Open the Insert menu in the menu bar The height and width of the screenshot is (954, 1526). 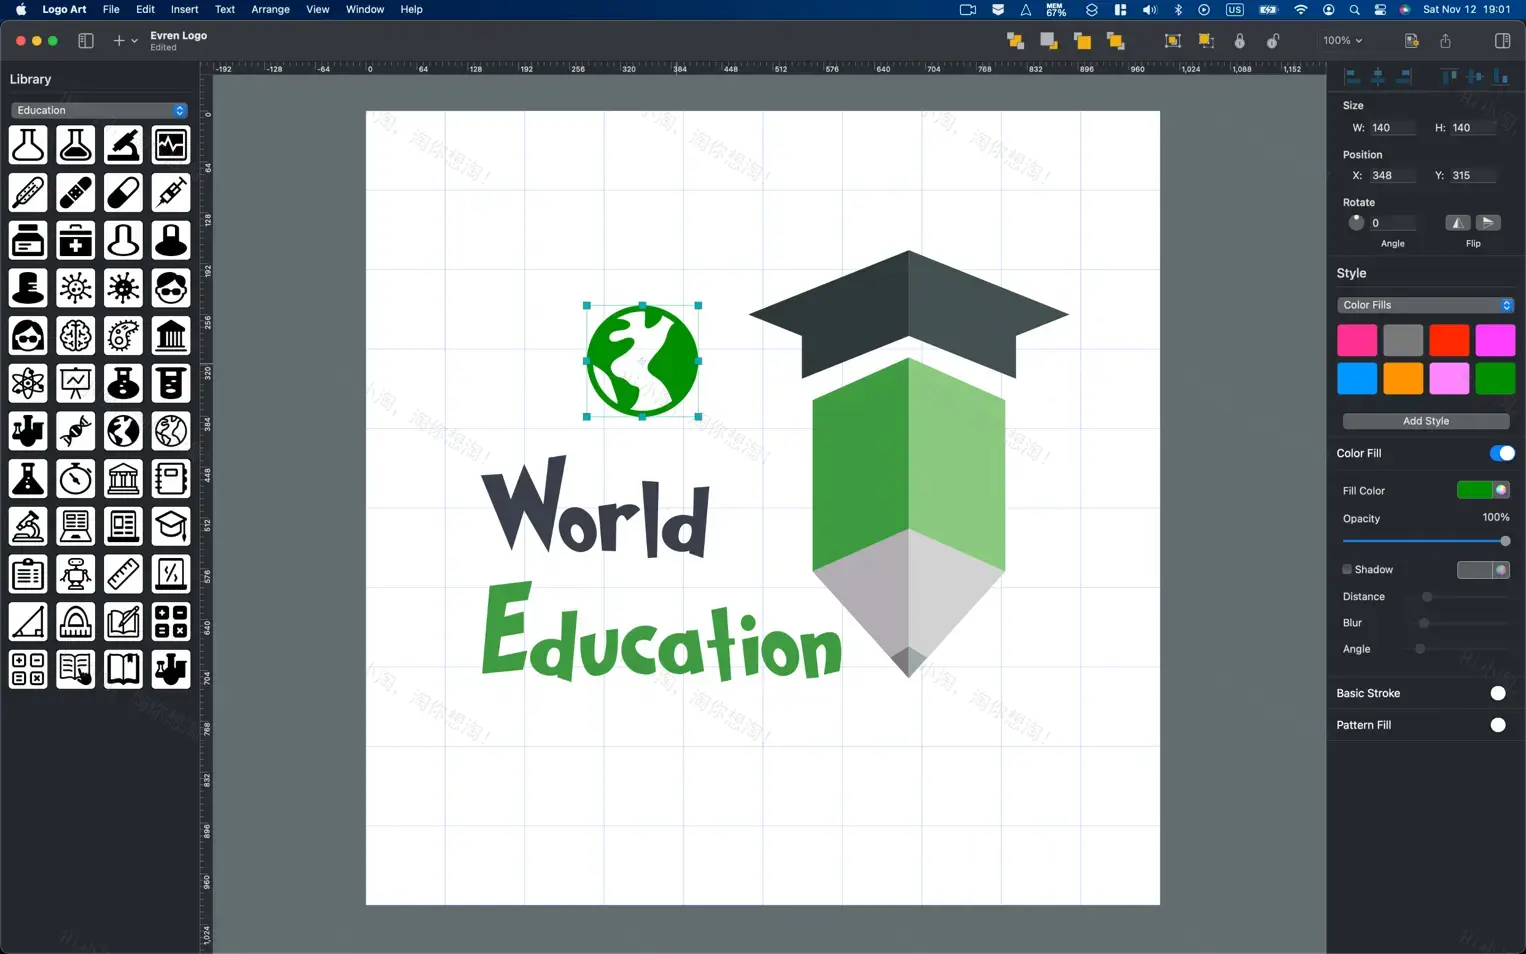click(x=184, y=9)
